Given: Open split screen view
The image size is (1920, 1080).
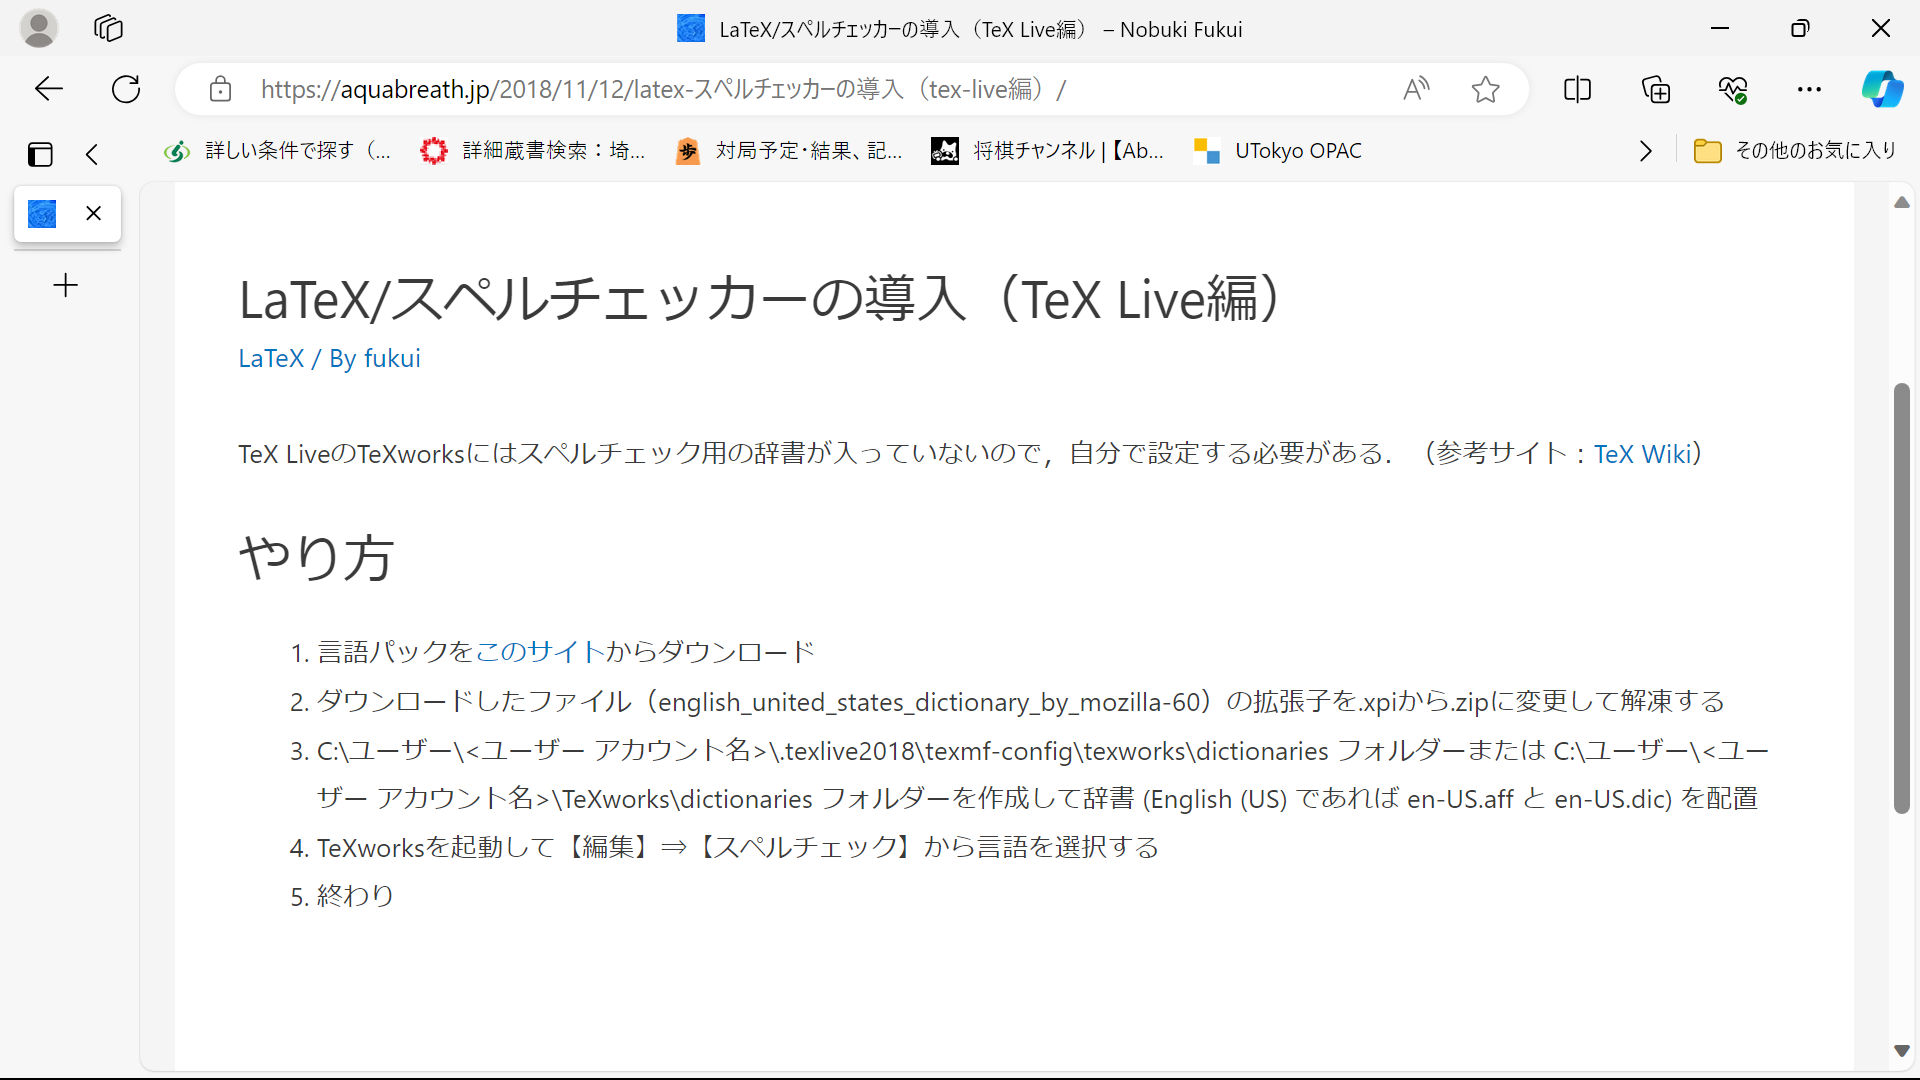Looking at the screenshot, I should pos(1577,89).
